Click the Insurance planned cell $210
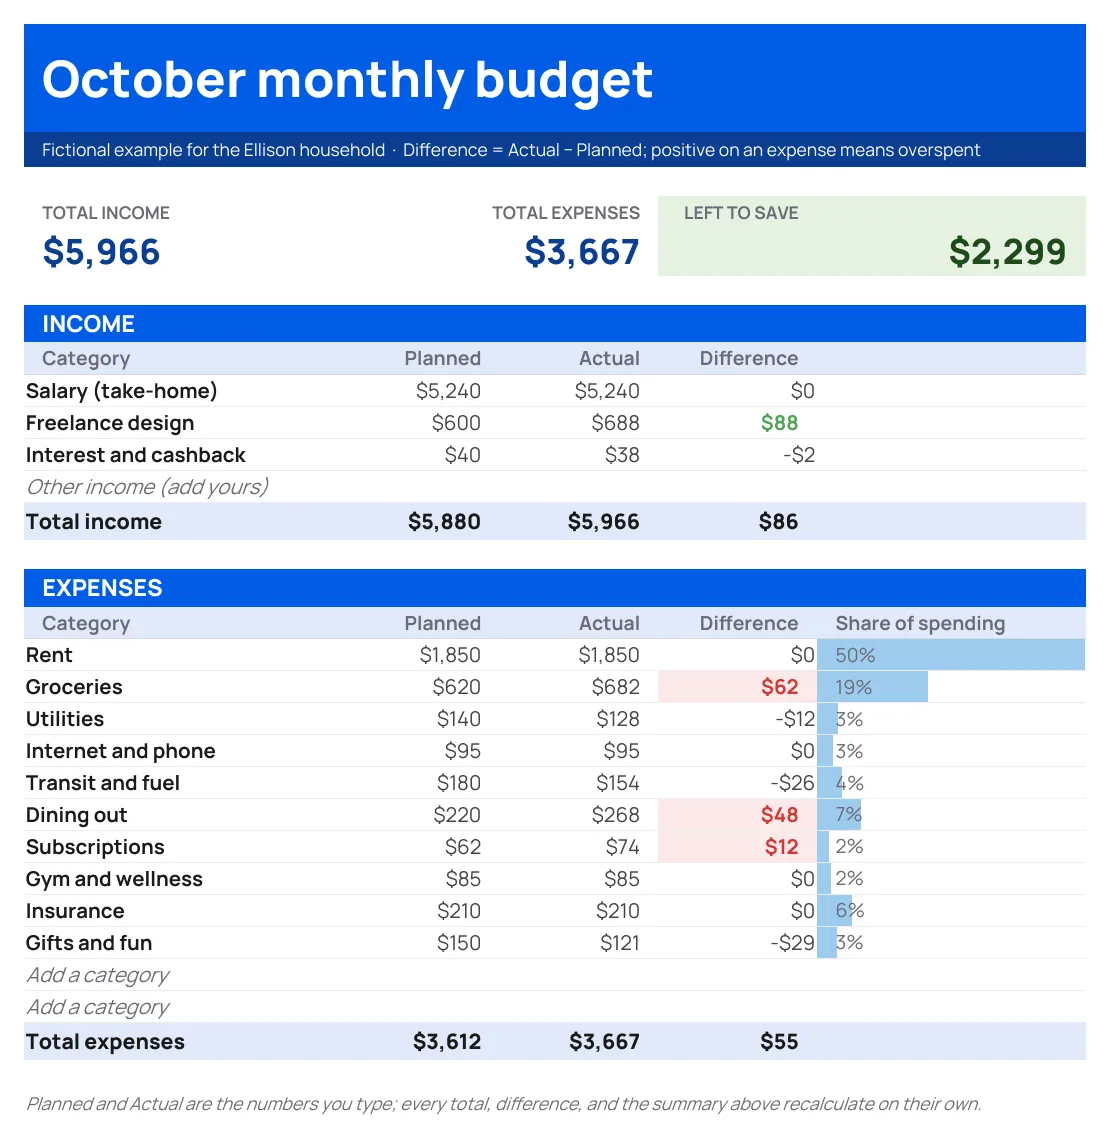The image size is (1110, 1139). pyautogui.click(x=458, y=911)
